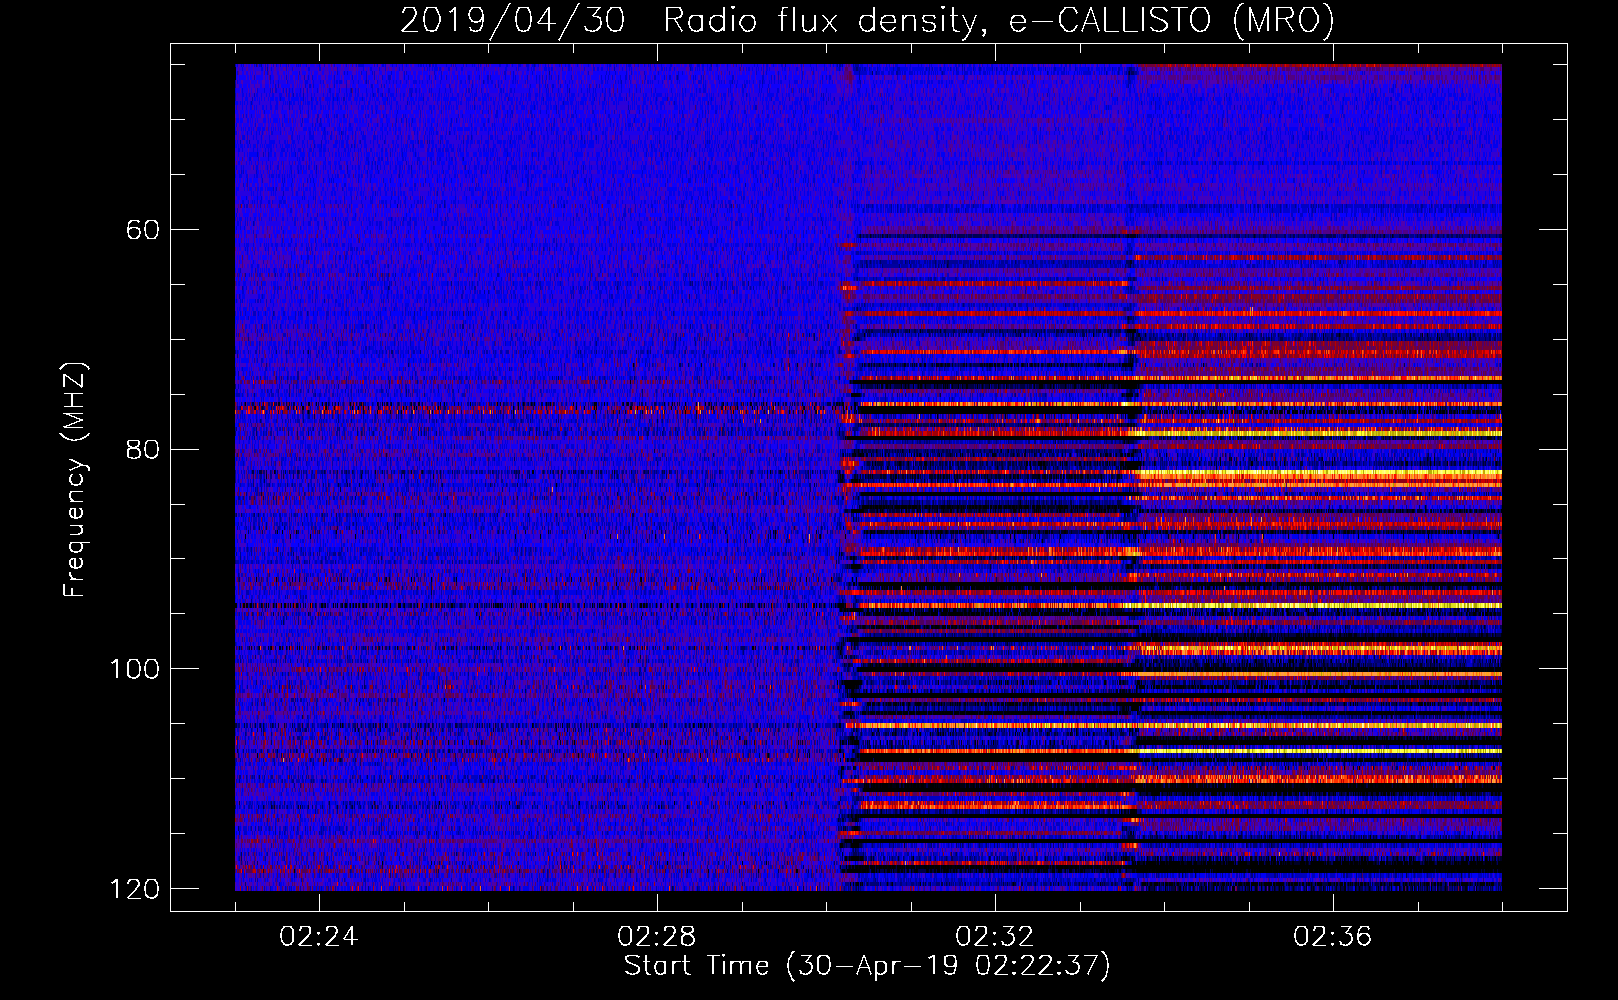Click the 60 frequency tick label
This screenshot has width=1618, height=1000.
coord(143,230)
